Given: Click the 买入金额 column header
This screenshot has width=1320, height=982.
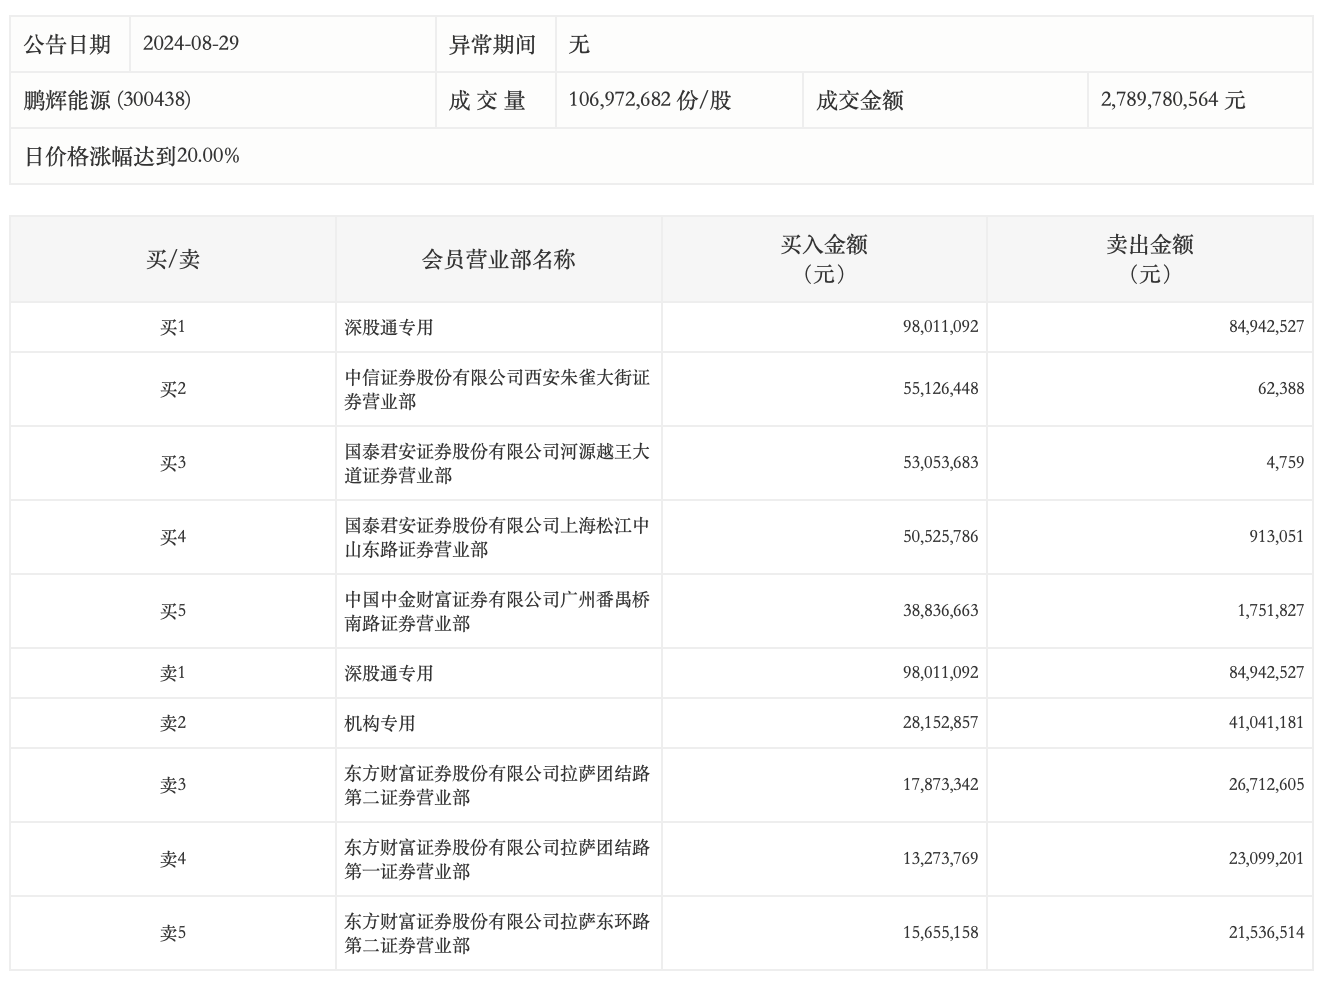Looking at the screenshot, I should coord(824,259).
